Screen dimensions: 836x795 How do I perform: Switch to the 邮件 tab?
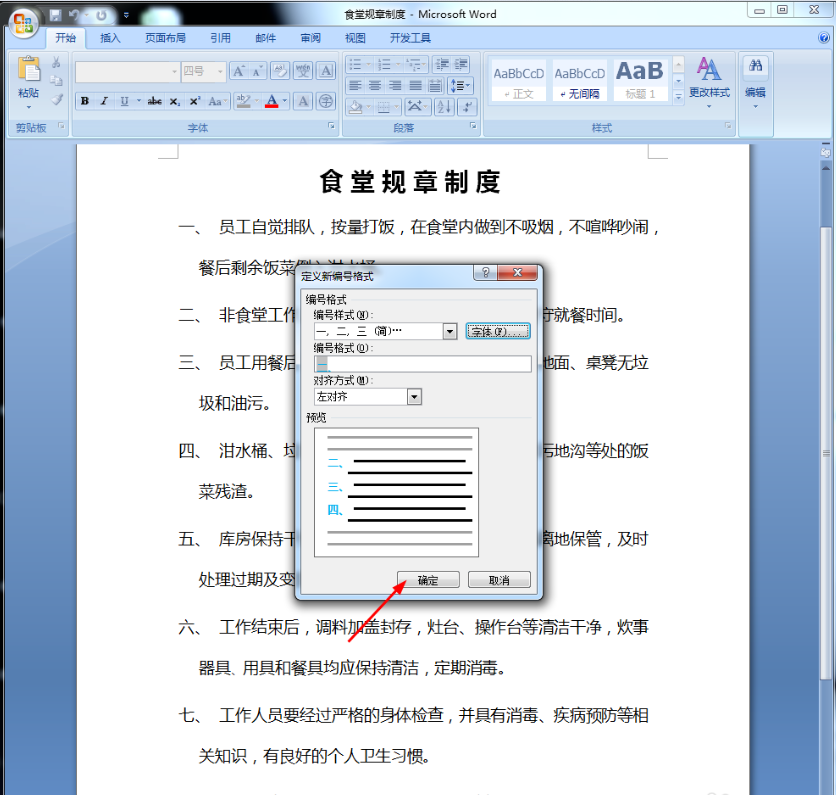pyautogui.click(x=265, y=38)
